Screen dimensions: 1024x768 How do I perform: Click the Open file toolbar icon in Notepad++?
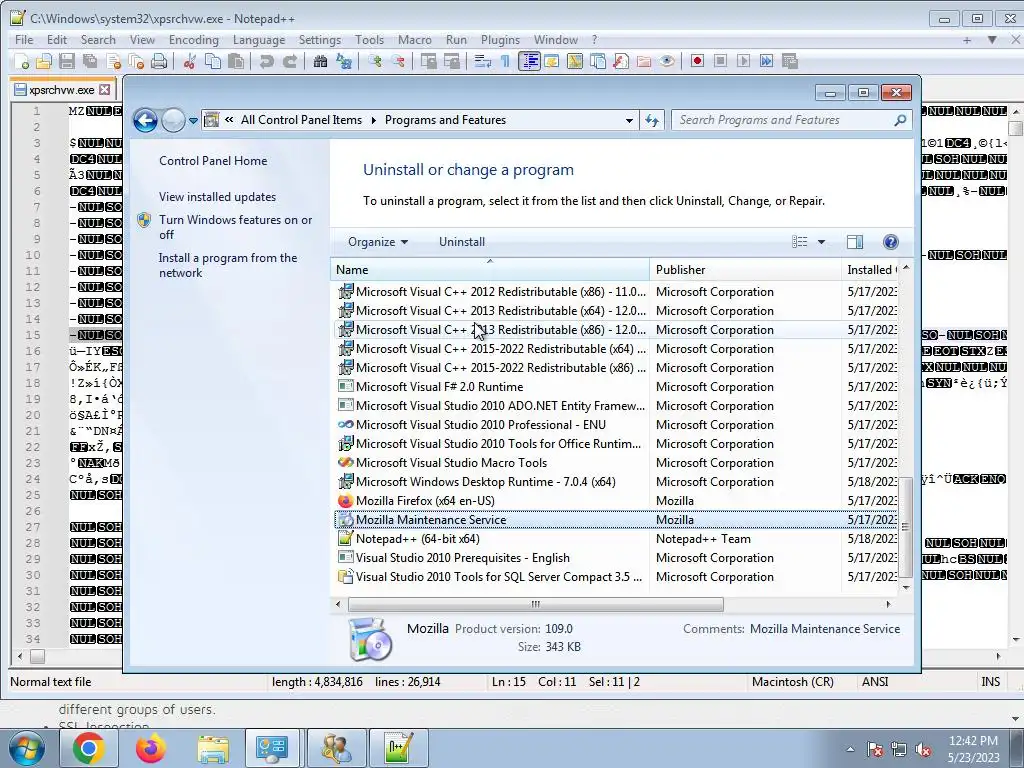(44, 61)
